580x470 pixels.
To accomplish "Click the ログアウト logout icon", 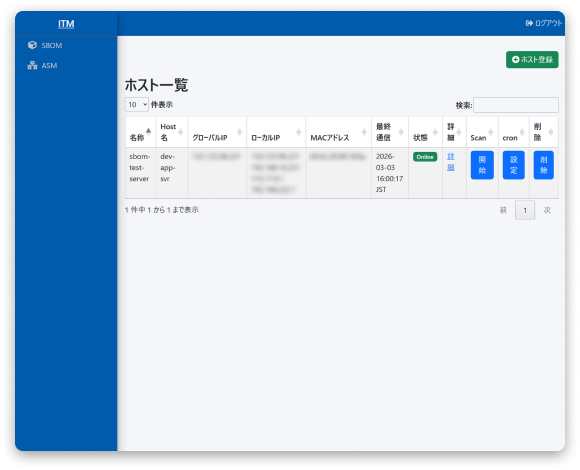I will [529, 23].
